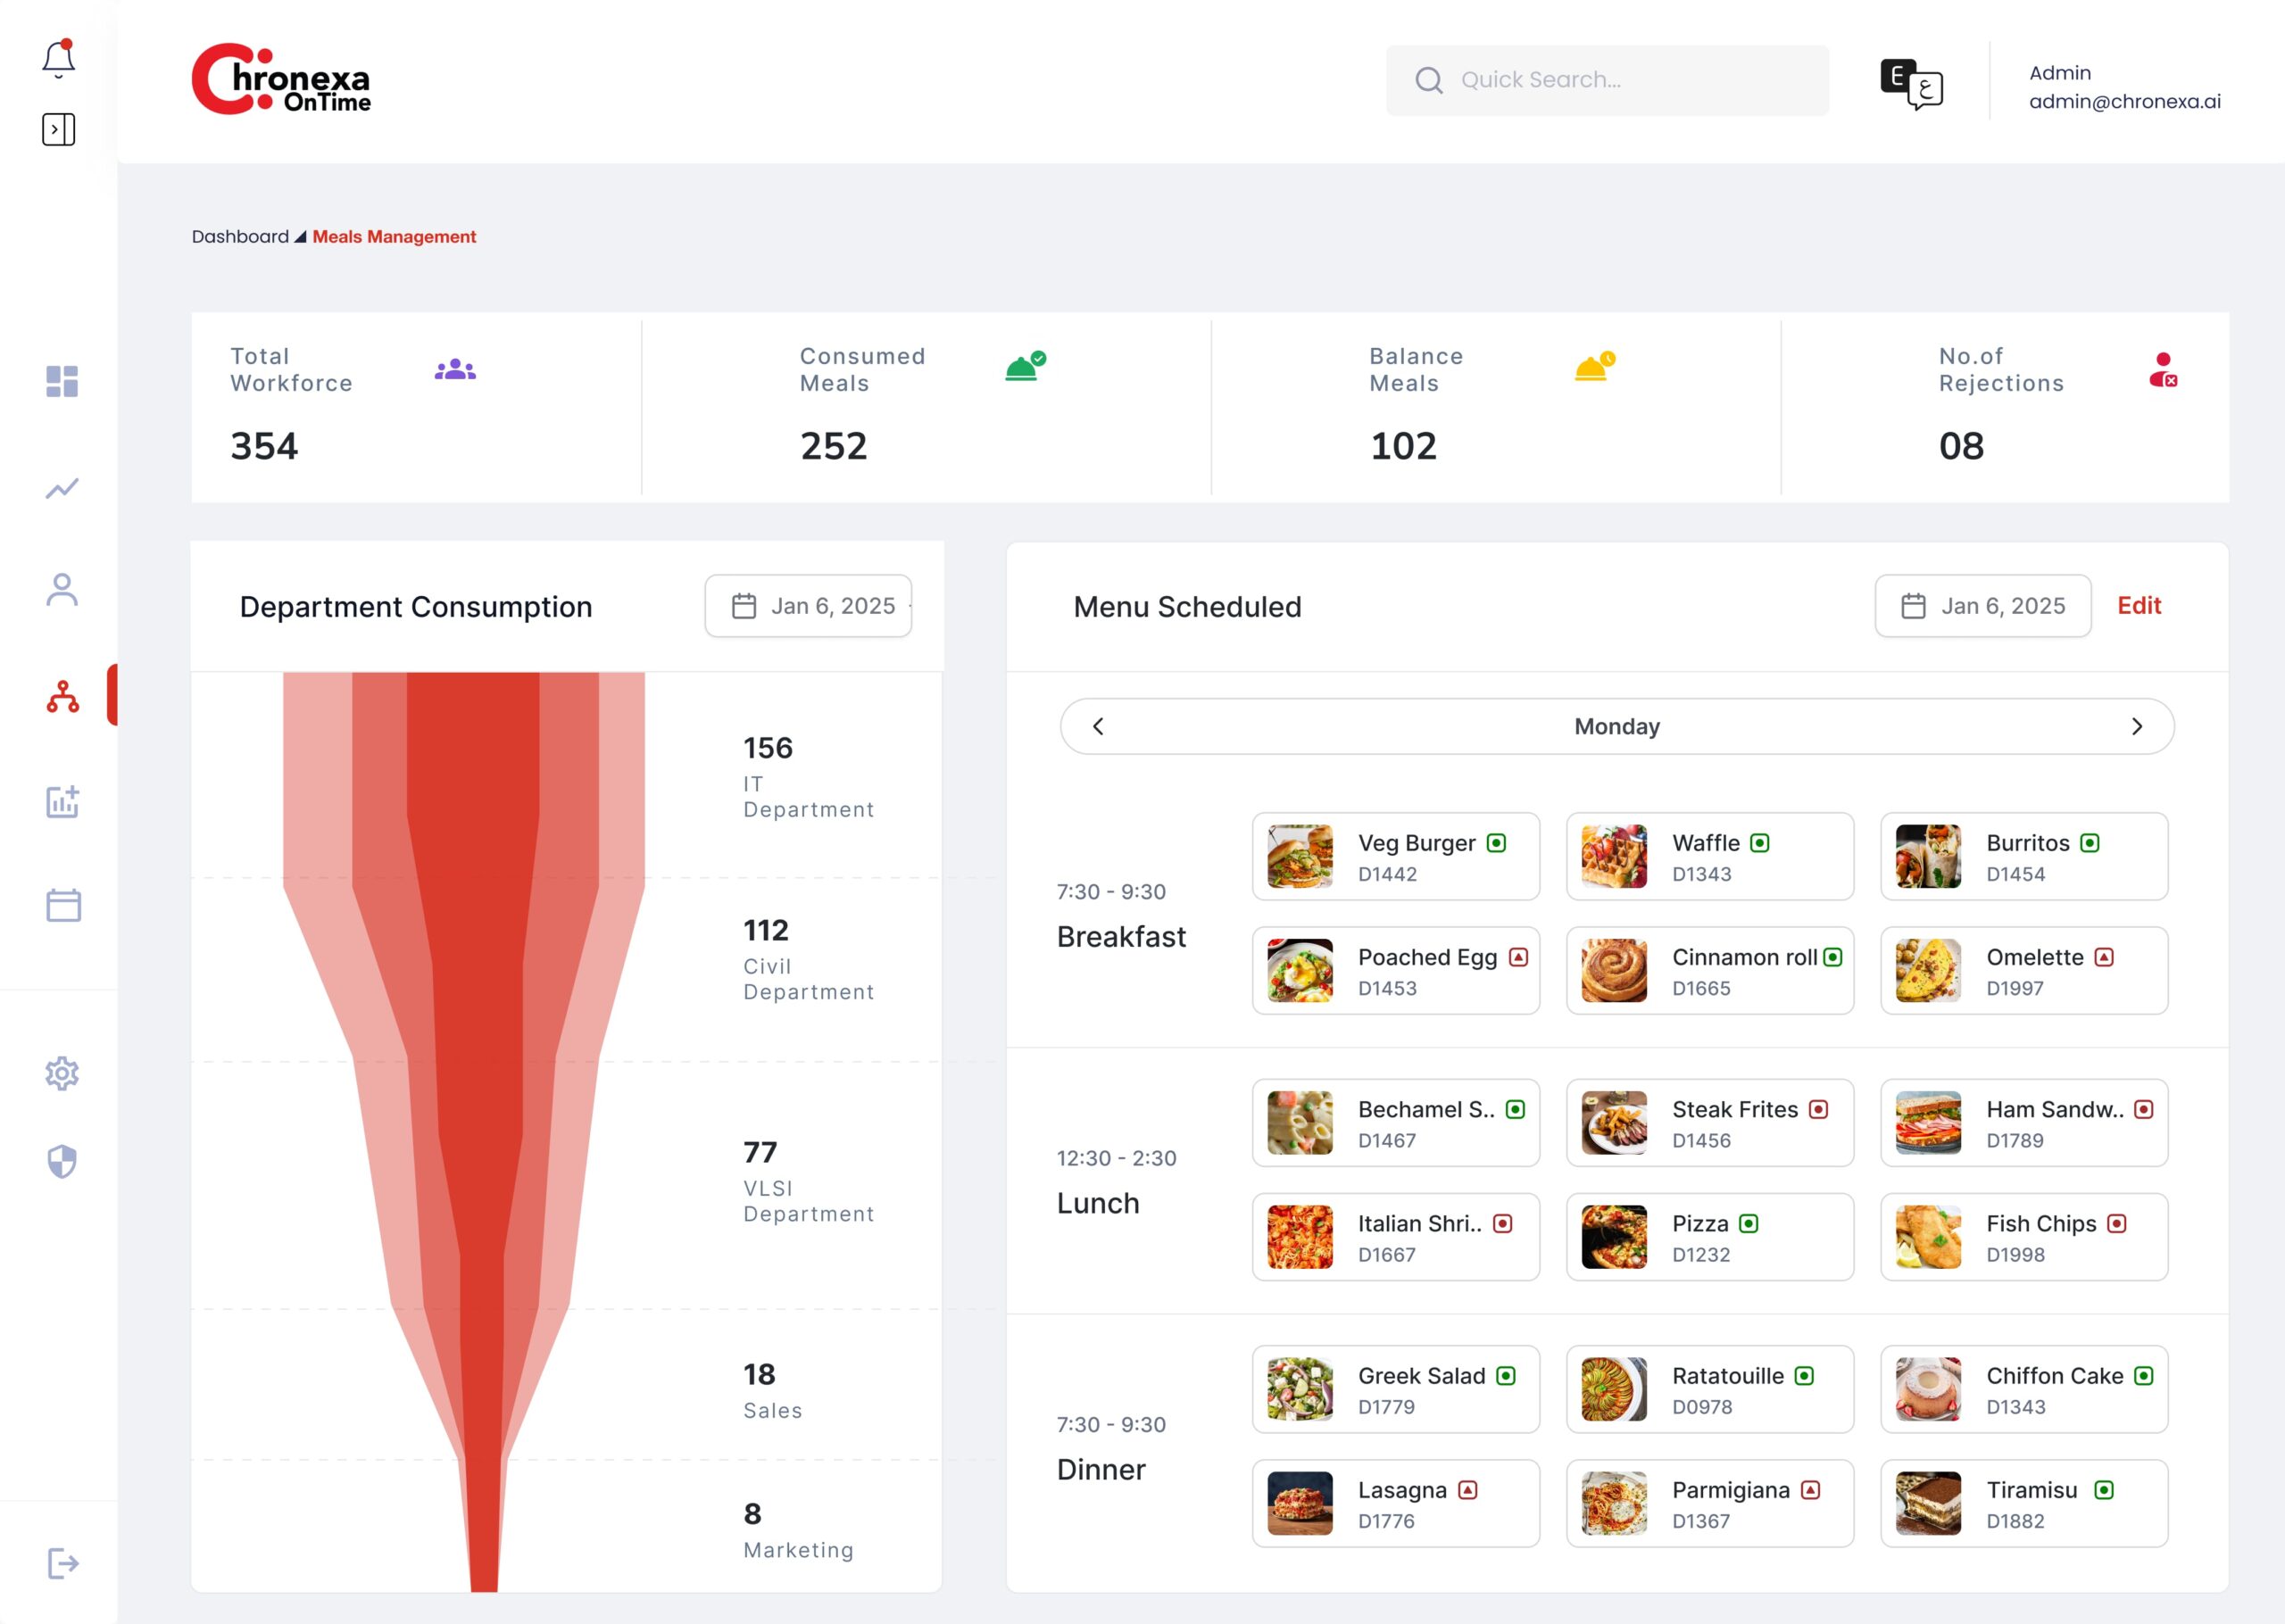Expand the sidebar panel toggle
This screenshot has width=2285, height=1624.
tap(58, 129)
